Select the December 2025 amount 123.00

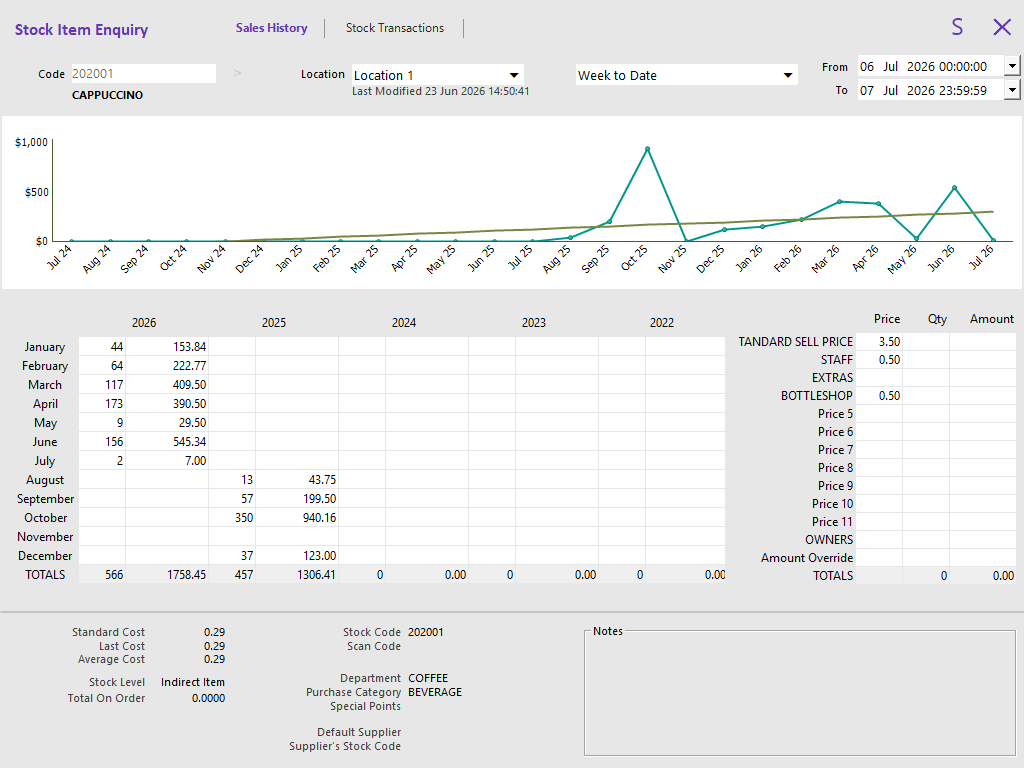297,556
